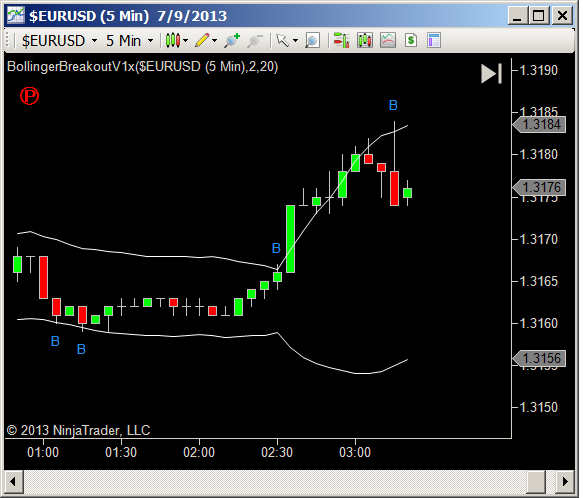Open the $EURUSD instrument dropdown
The height and width of the screenshot is (498, 583).
tap(59, 41)
